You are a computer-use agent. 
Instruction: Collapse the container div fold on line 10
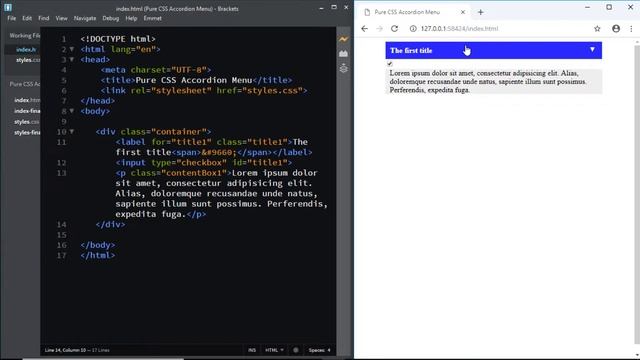pyautogui.click(x=72, y=131)
